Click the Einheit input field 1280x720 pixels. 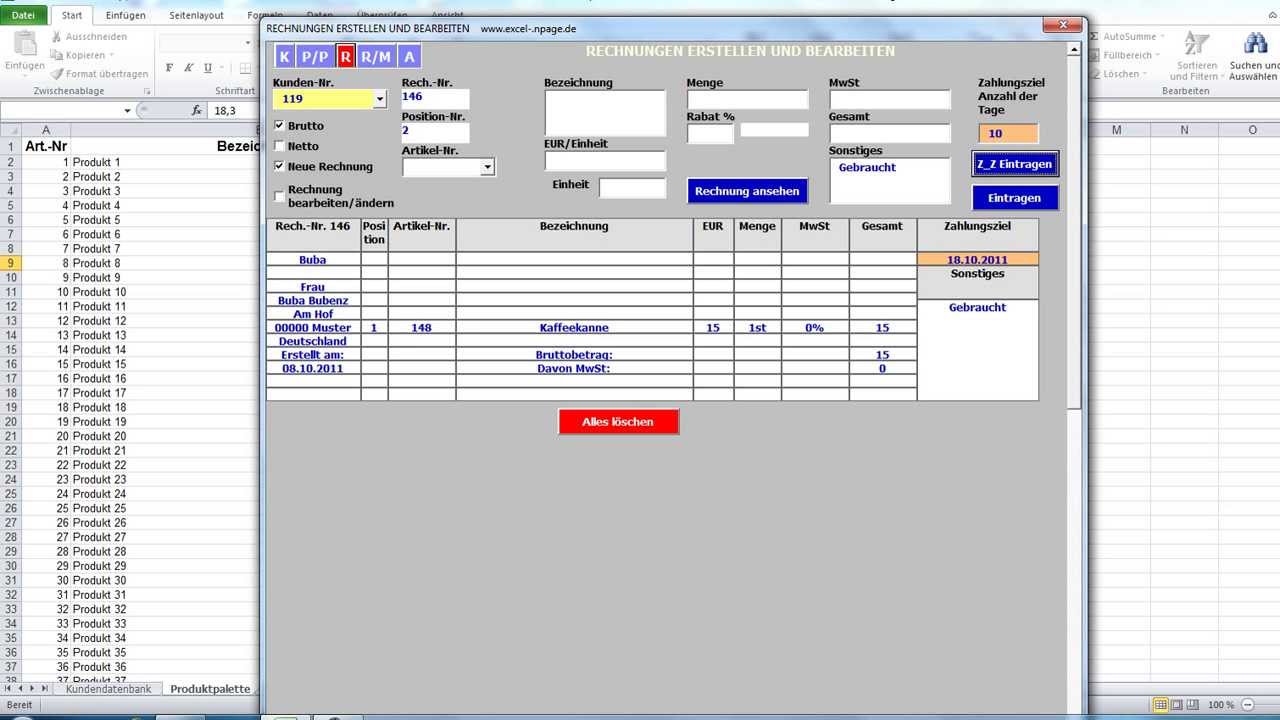[632, 188]
